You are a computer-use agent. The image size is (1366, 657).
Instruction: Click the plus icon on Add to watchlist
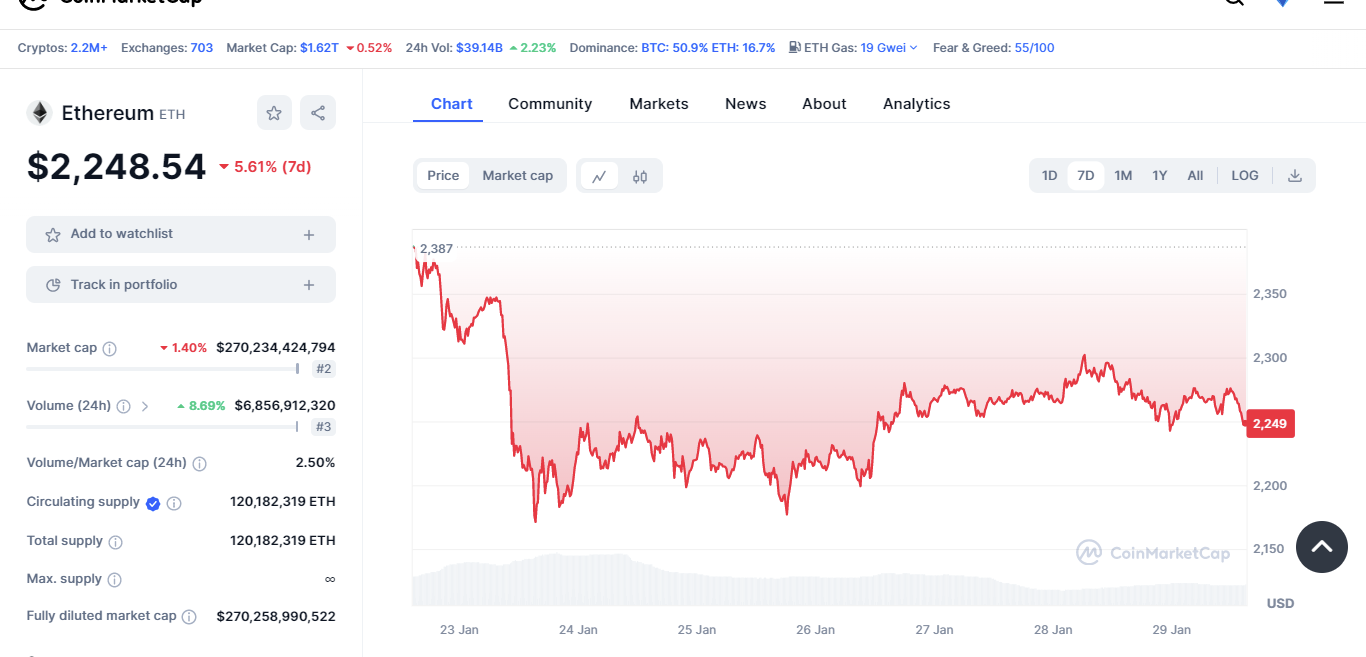click(x=309, y=235)
